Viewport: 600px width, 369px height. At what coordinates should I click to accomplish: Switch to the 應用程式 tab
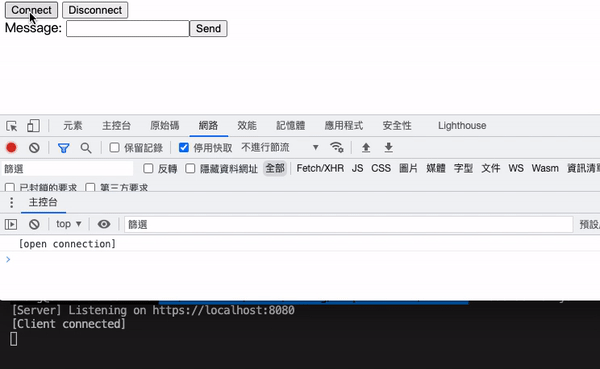344,126
